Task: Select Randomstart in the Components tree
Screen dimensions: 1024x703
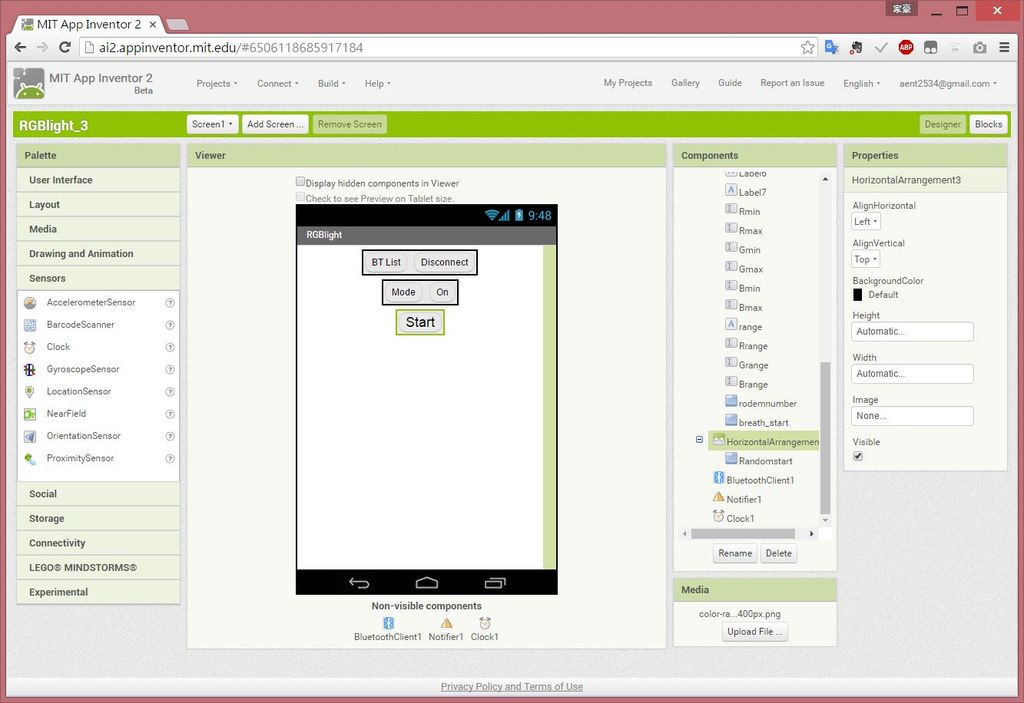Action: [765, 461]
